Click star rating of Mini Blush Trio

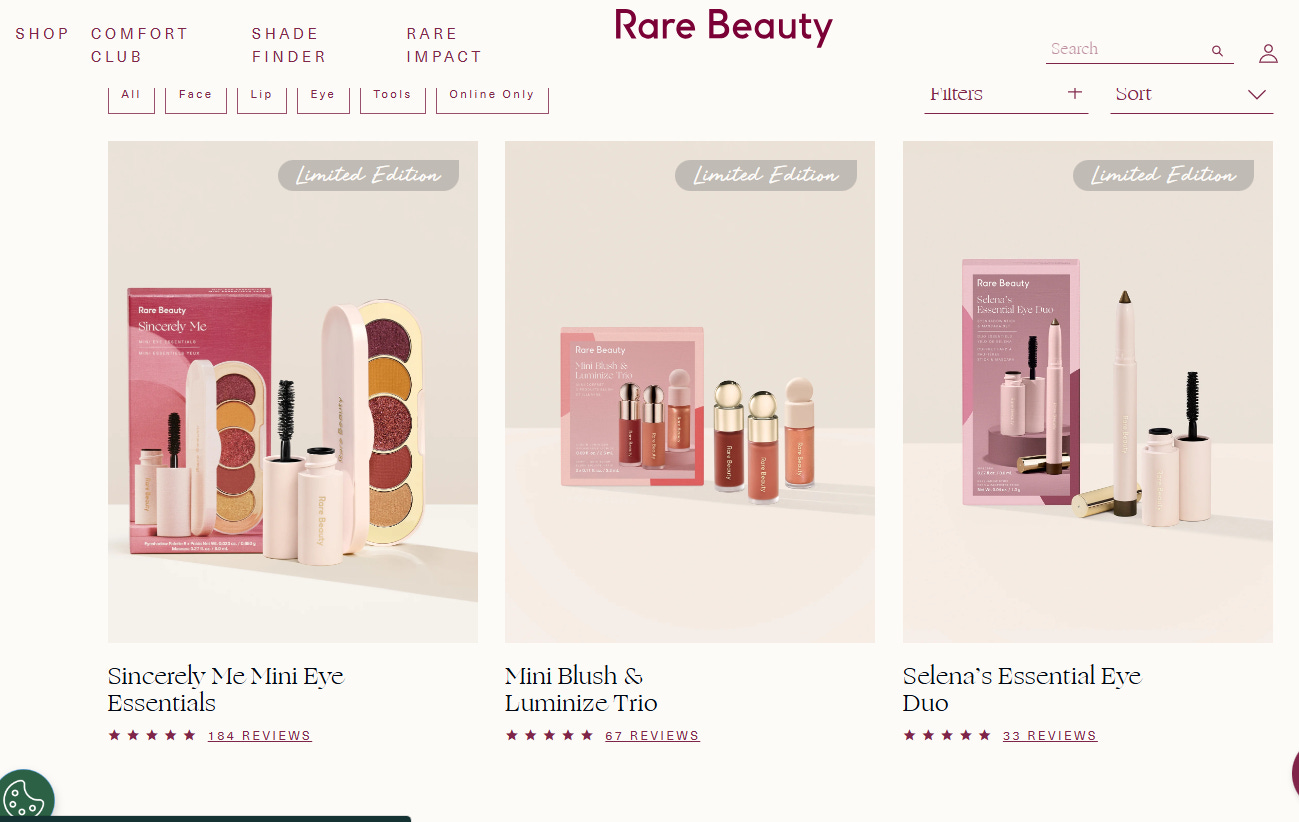[x=549, y=735]
